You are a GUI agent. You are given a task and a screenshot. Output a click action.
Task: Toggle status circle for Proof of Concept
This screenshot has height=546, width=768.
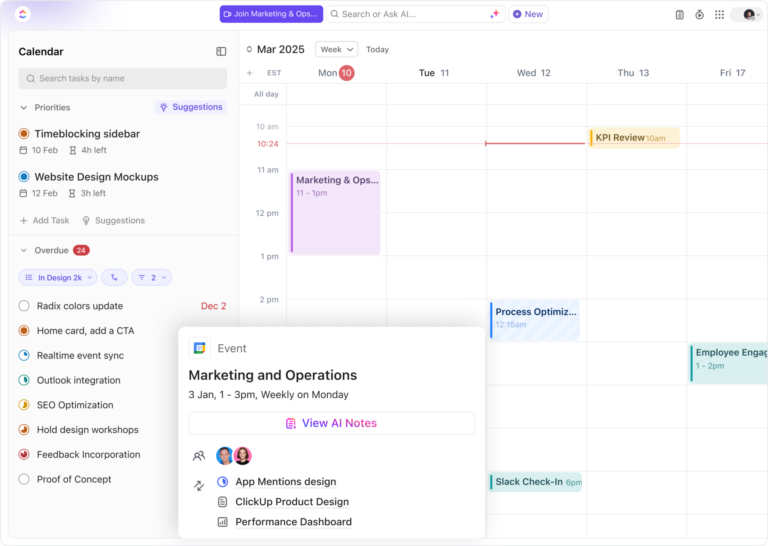click(24, 479)
